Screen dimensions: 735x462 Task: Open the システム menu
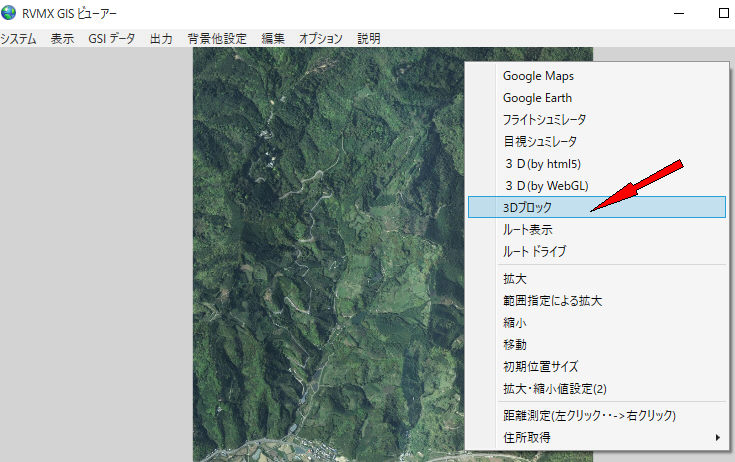click(18, 39)
